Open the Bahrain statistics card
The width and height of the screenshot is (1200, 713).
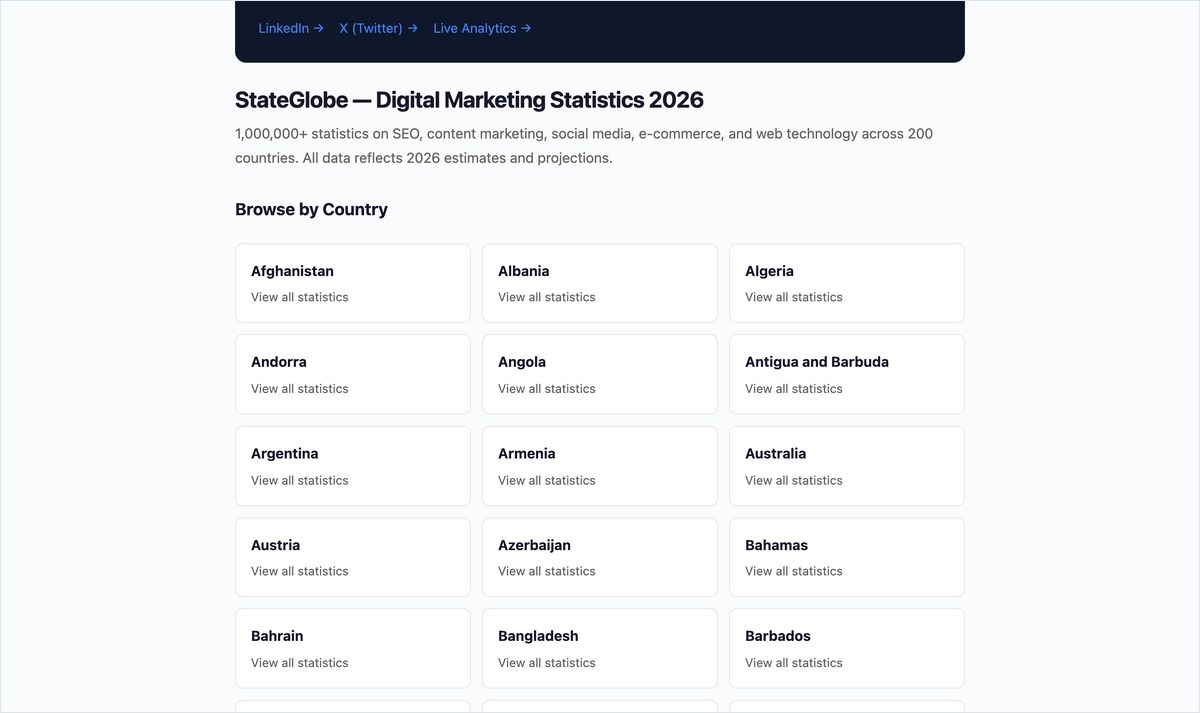(353, 649)
